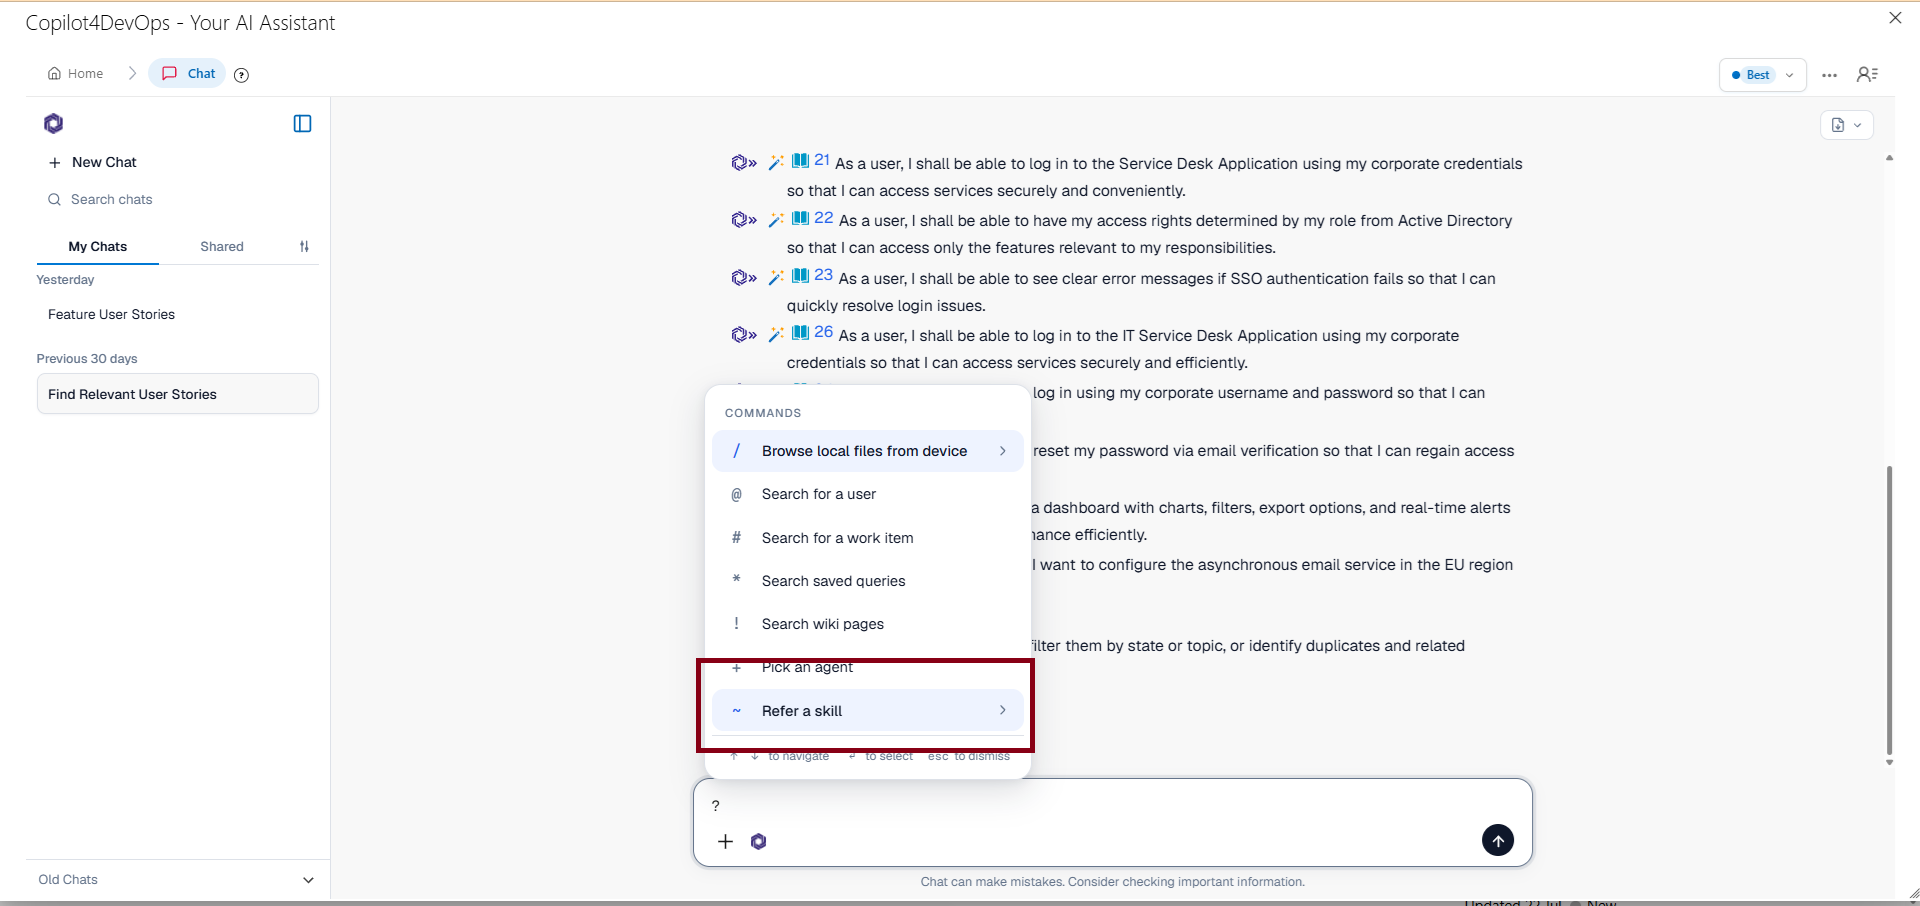Click the Copilot agent icon in chat input
The image size is (1920, 906).
[759, 841]
